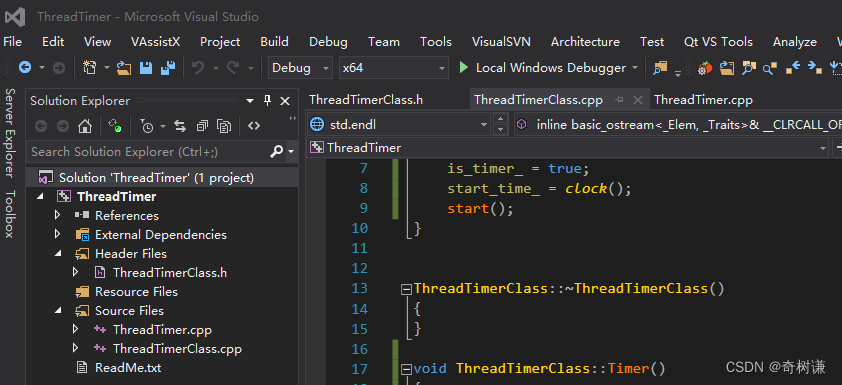Click Show All Files in Solution Explorer
This screenshot has height=385, width=842.
coord(224,126)
